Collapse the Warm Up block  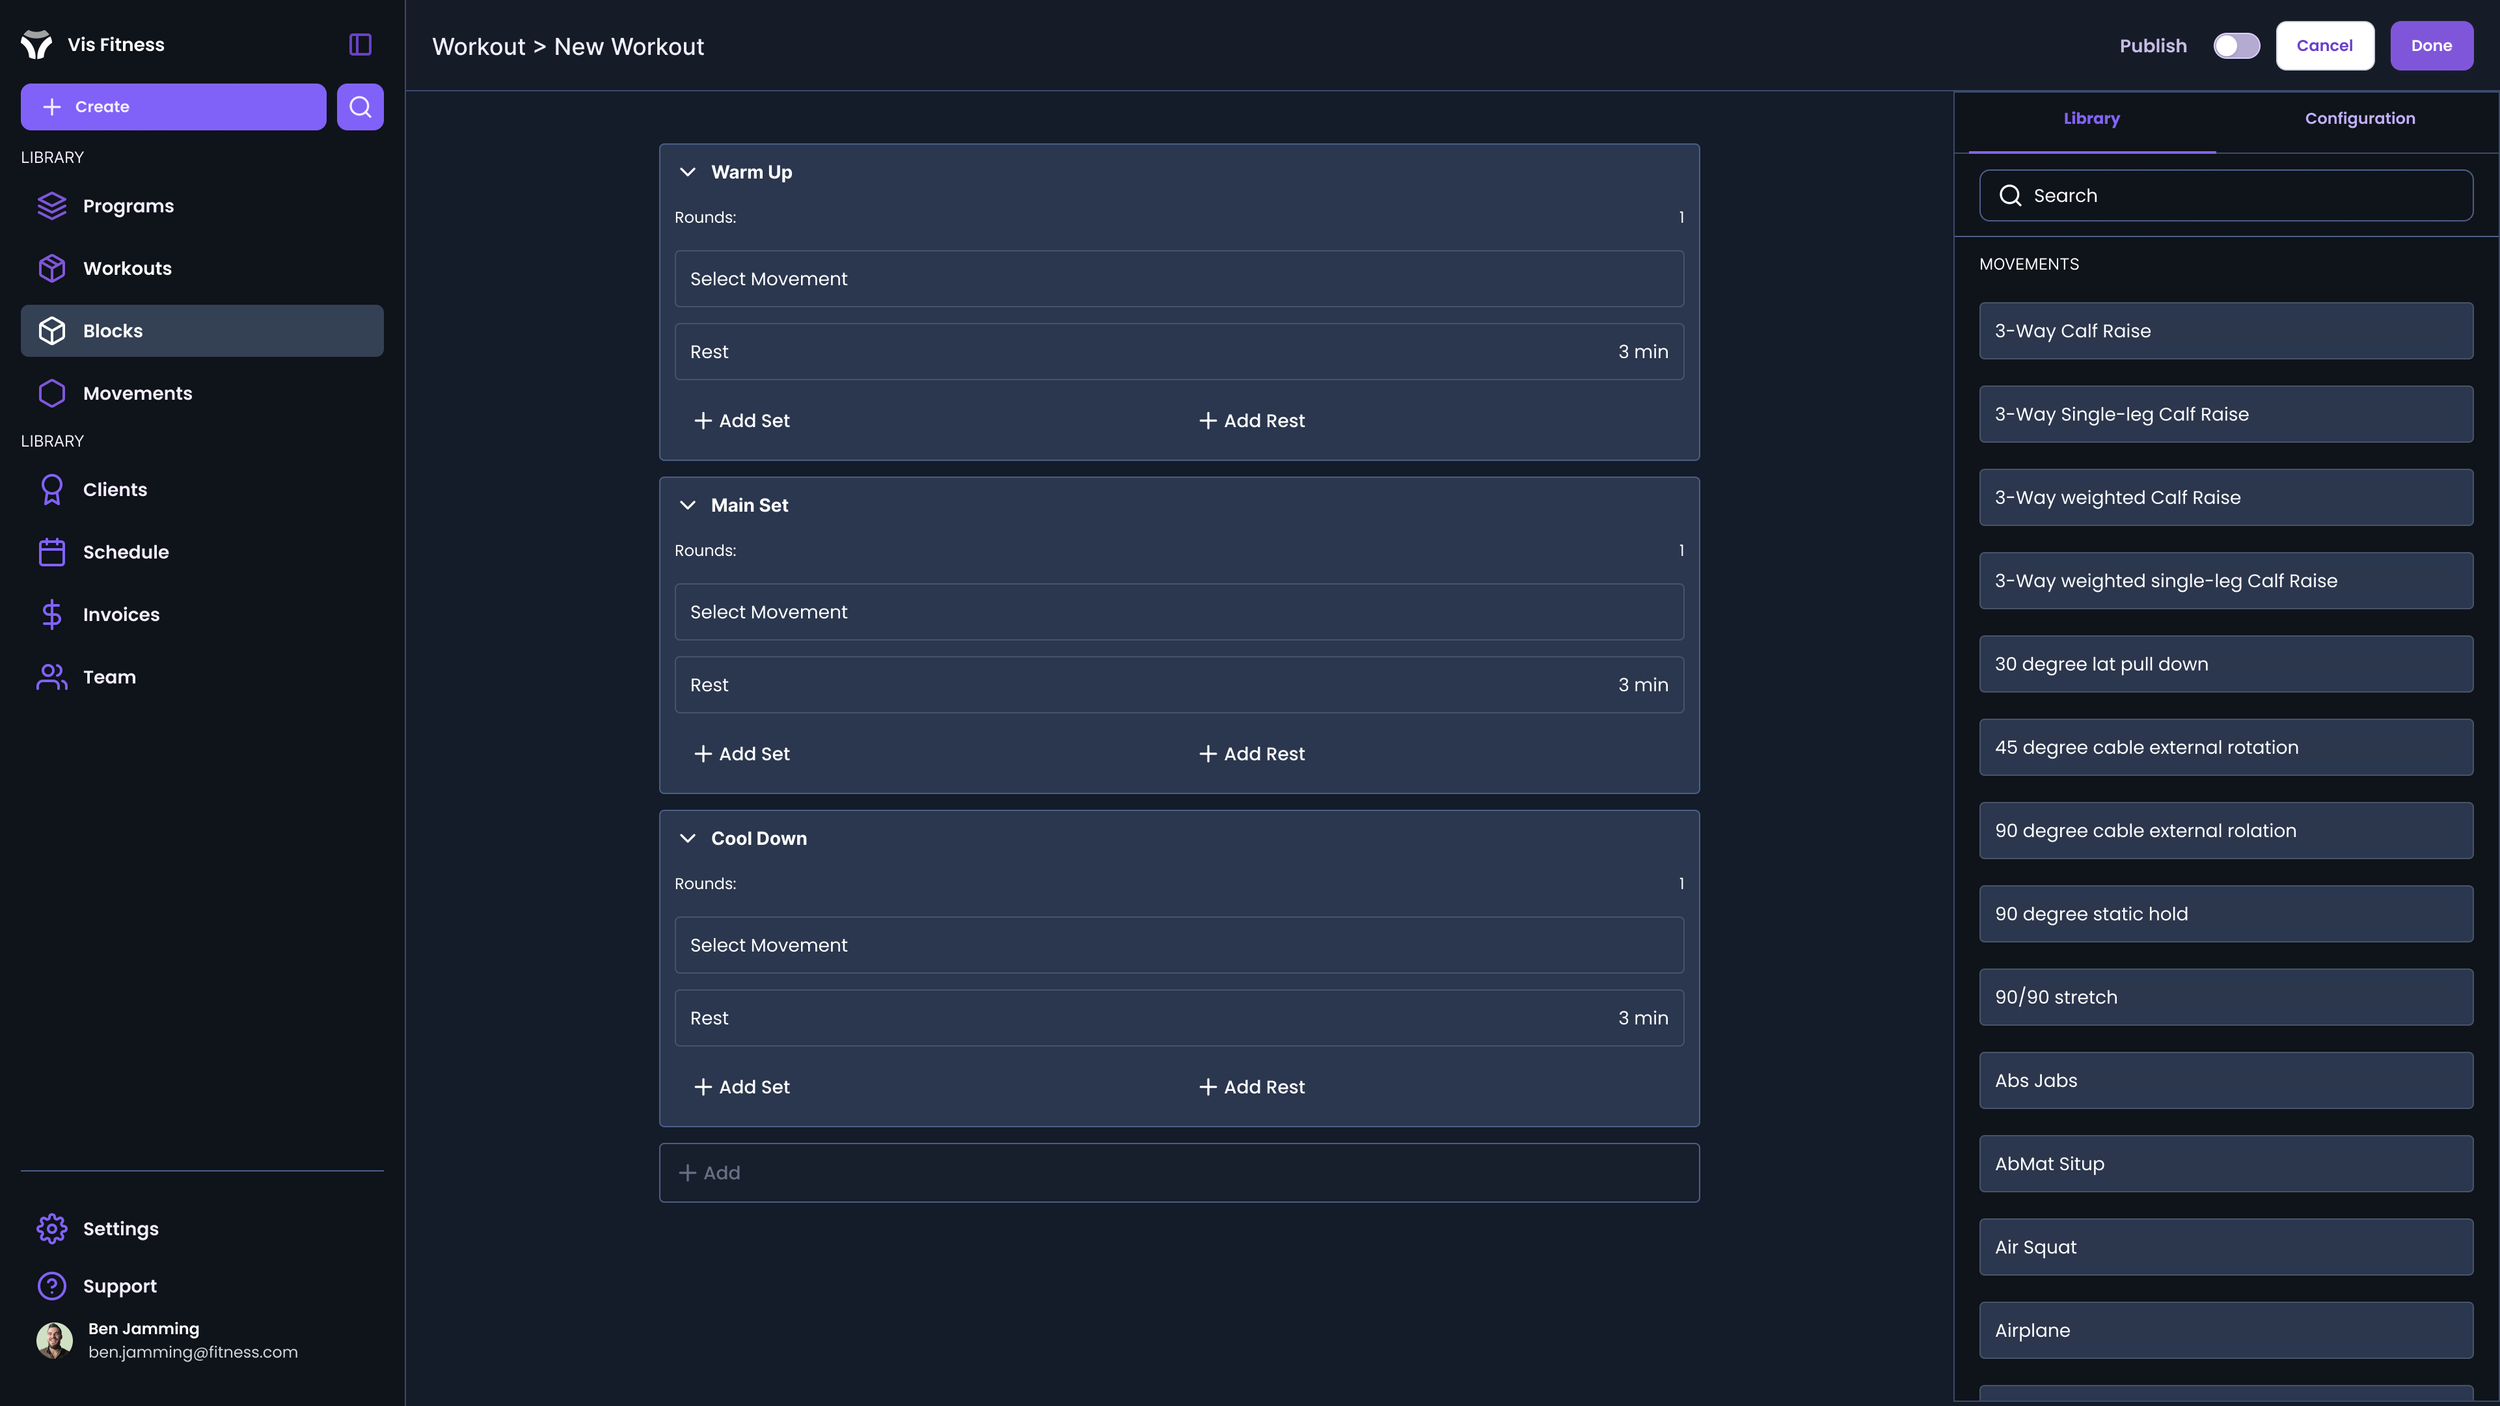(x=688, y=172)
